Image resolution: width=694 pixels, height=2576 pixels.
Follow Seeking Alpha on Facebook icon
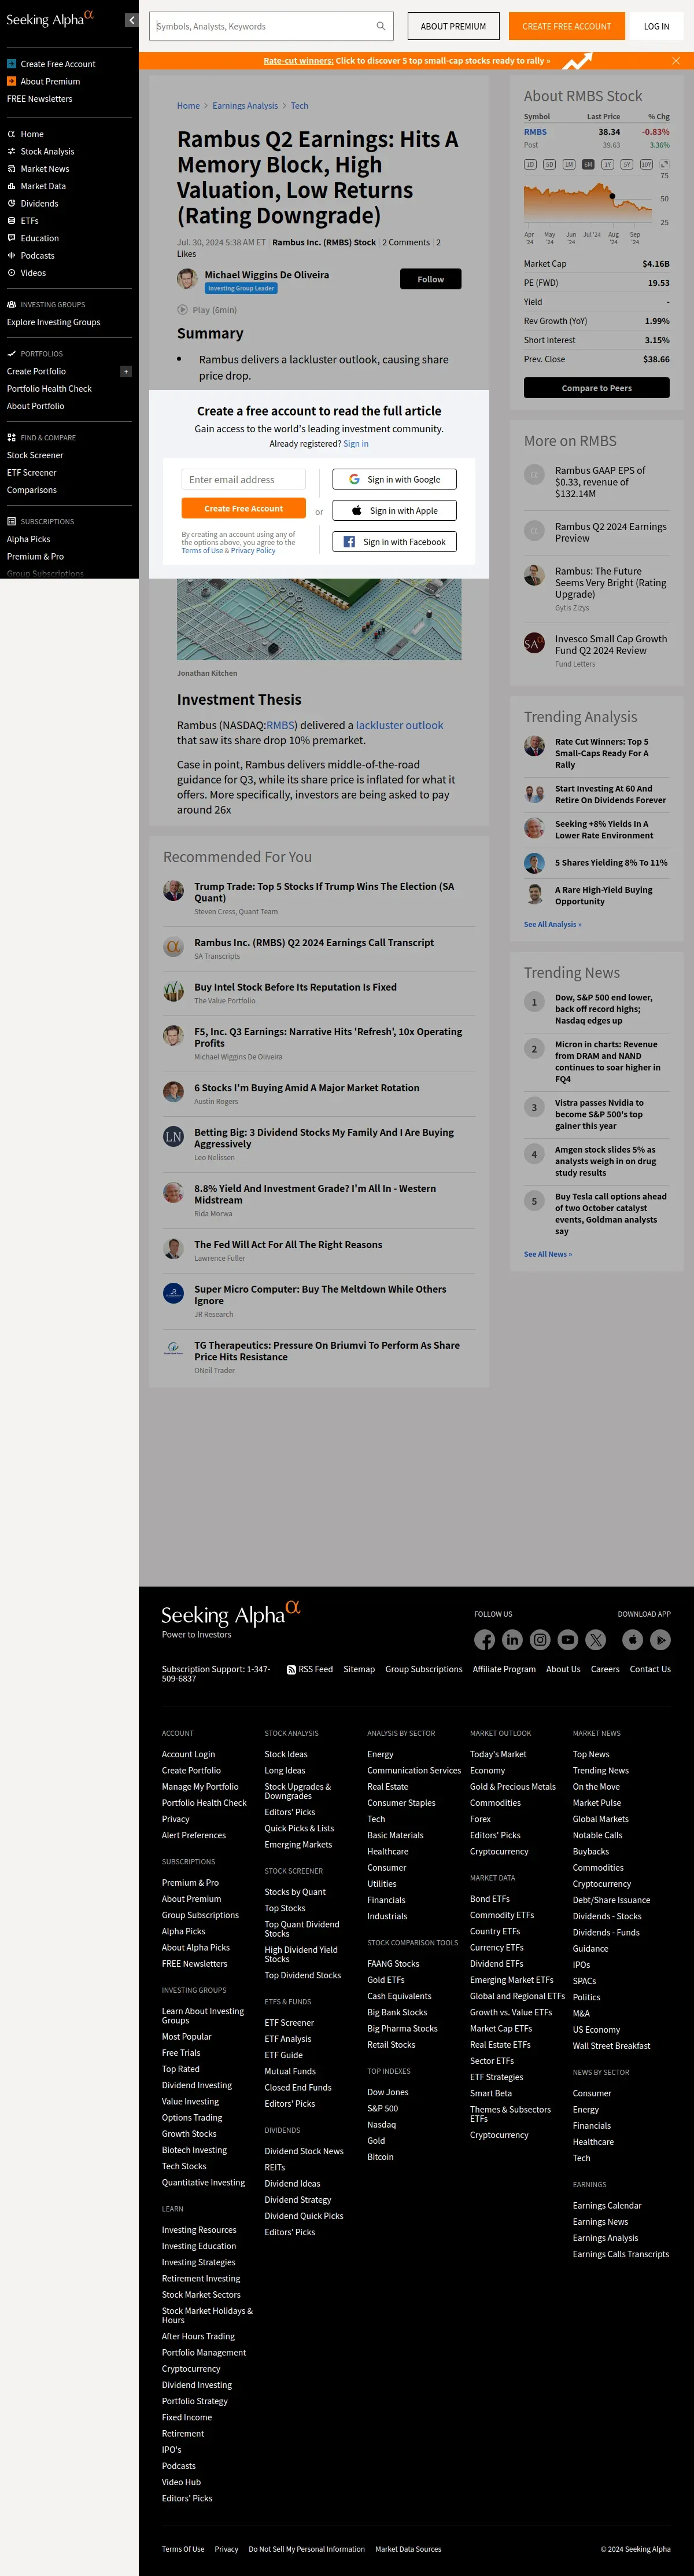(x=485, y=1639)
